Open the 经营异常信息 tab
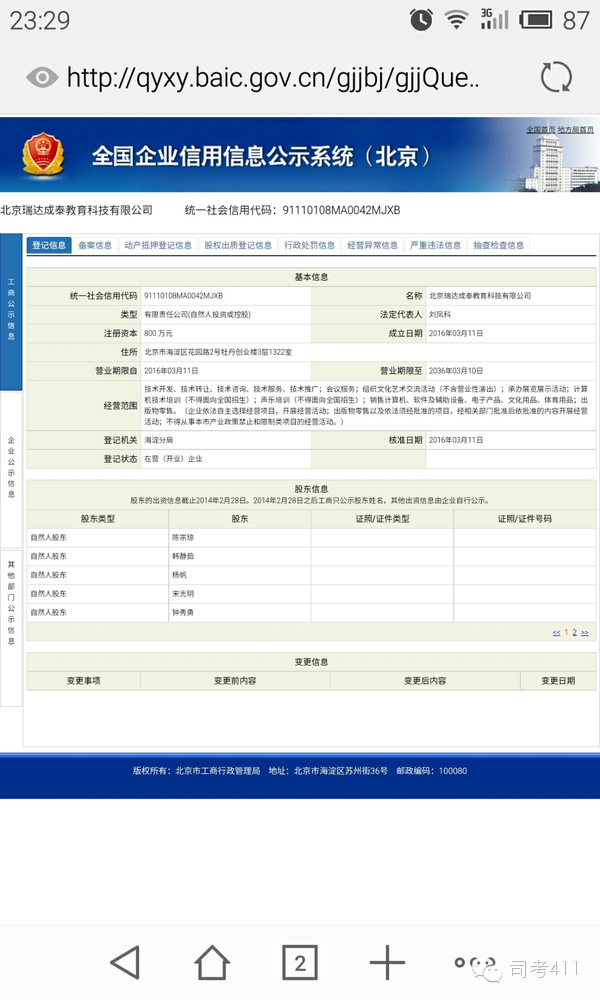 pyautogui.click(x=372, y=245)
